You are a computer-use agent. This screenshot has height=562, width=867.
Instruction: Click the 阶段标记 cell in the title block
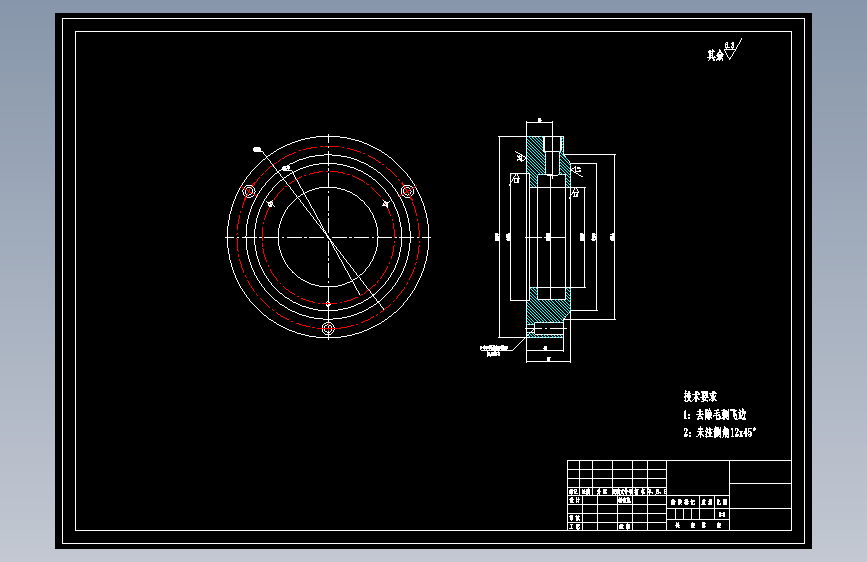pos(683,502)
